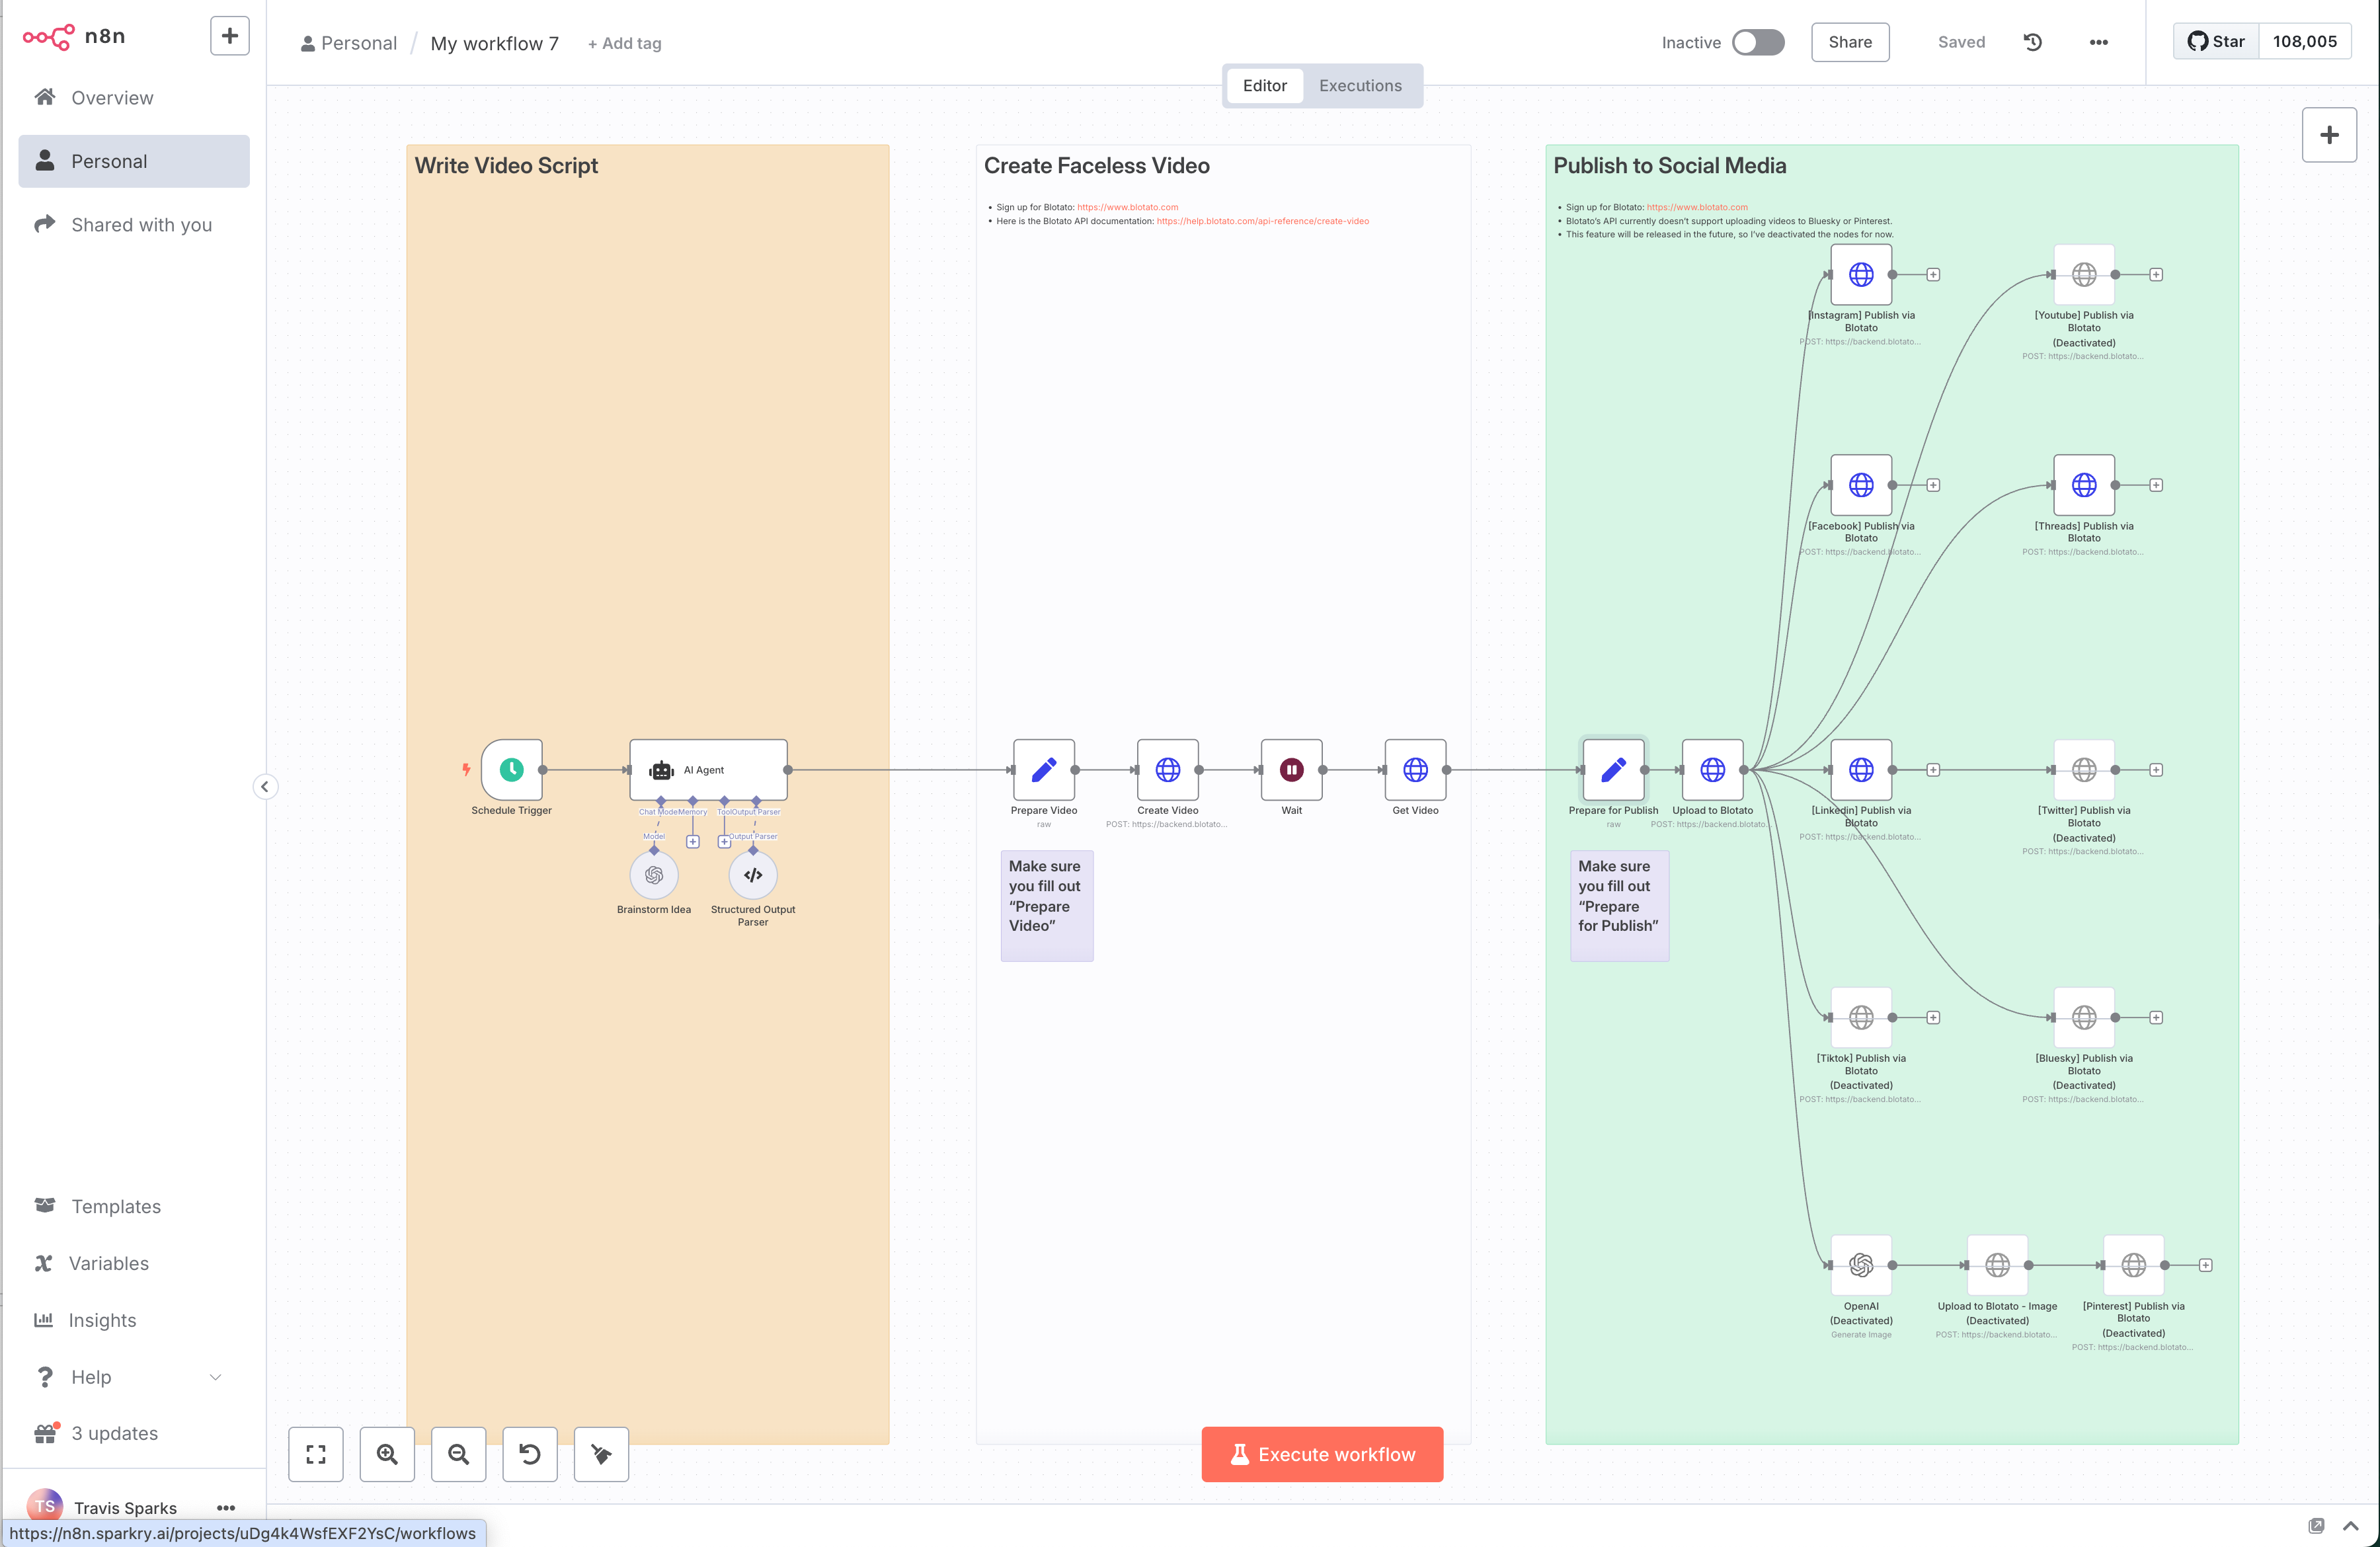Click the n8n logo
This screenshot has height=1547, width=2380.
[74, 36]
